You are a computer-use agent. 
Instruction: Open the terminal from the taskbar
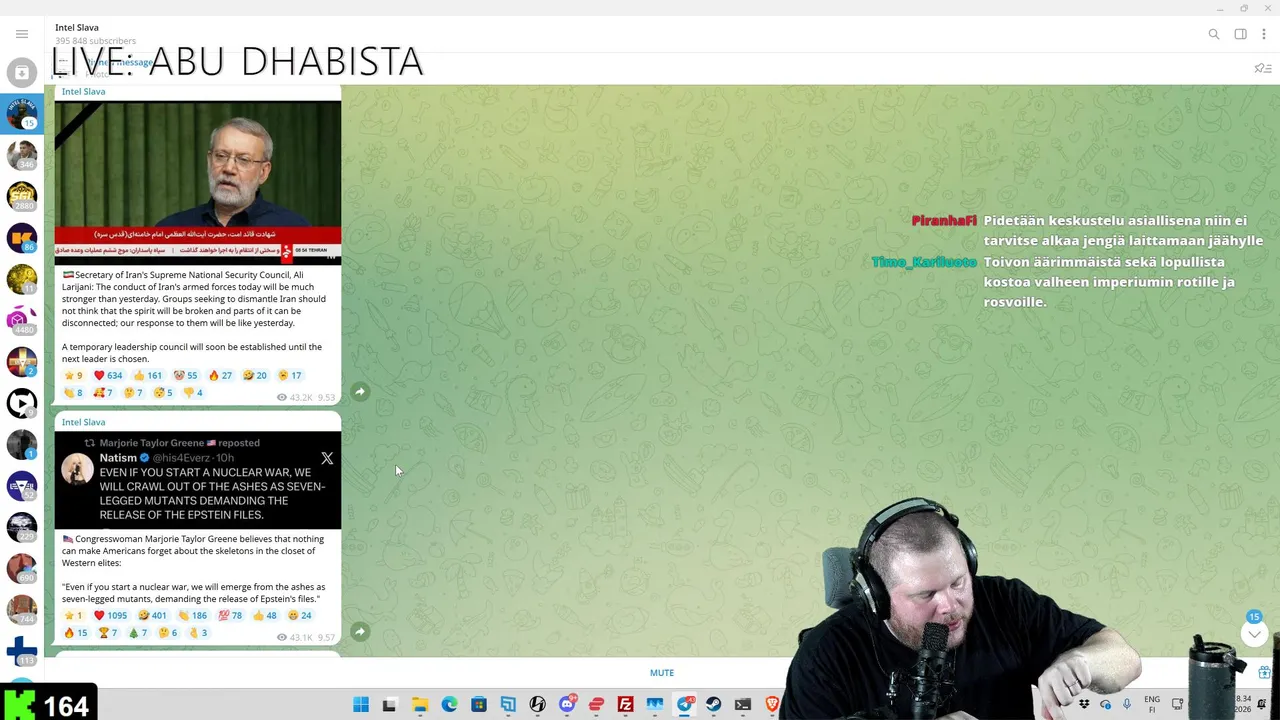(x=743, y=705)
